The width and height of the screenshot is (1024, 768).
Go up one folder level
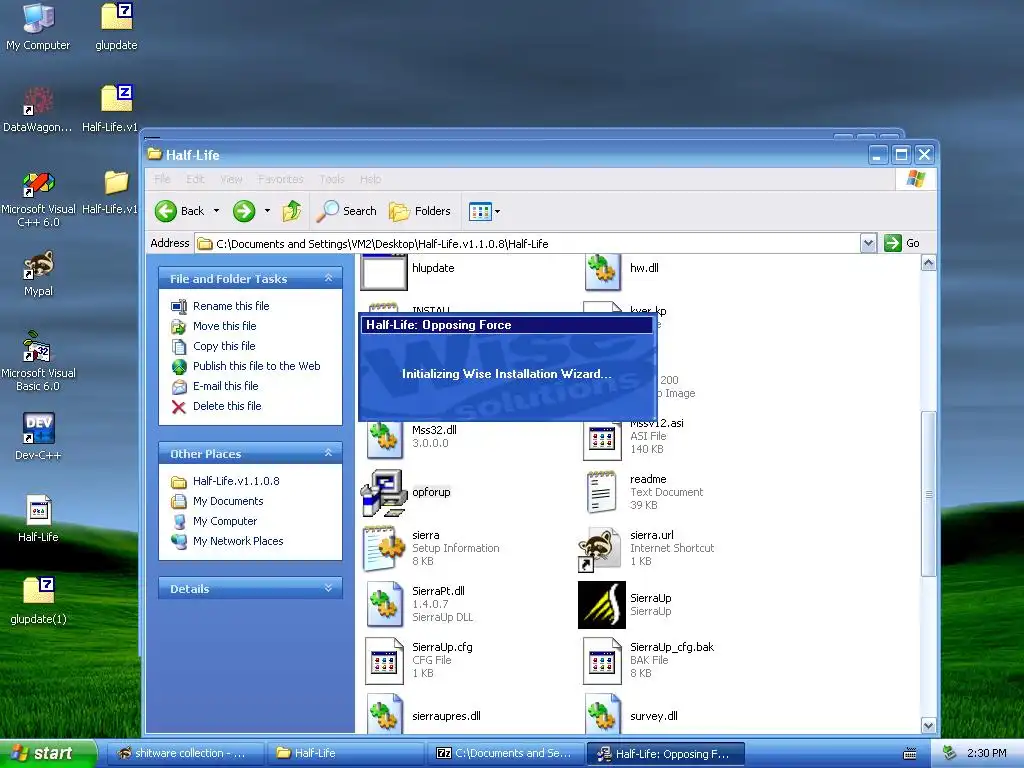pyautogui.click(x=291, y=211)
